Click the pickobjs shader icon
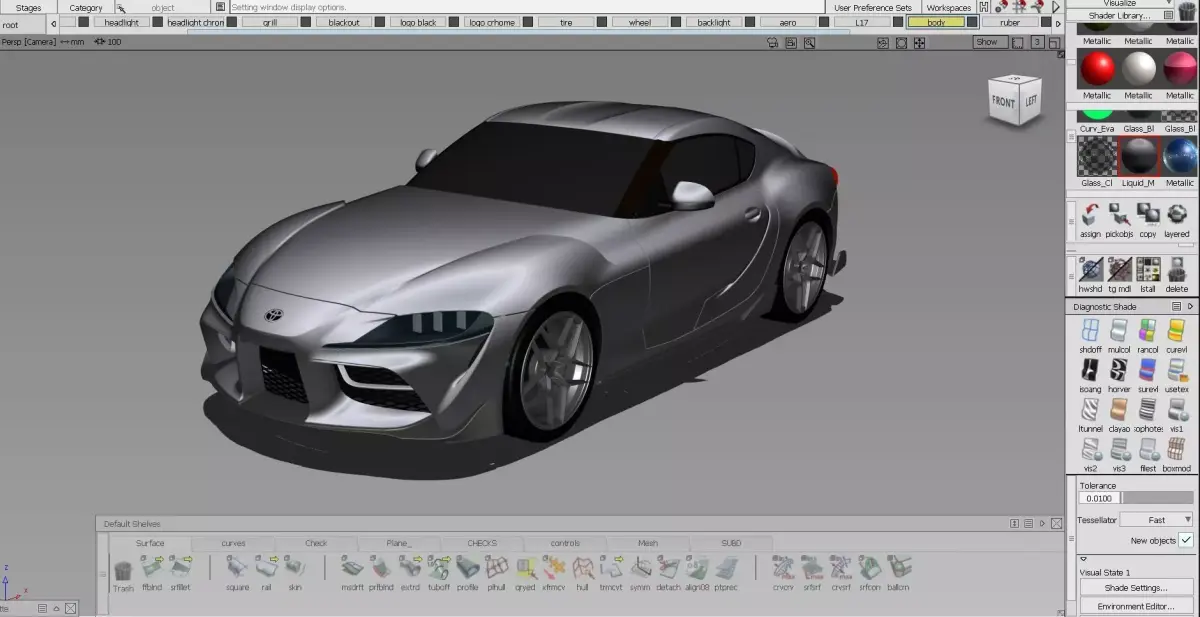The image size is (1200, 617). point(1119,218)
